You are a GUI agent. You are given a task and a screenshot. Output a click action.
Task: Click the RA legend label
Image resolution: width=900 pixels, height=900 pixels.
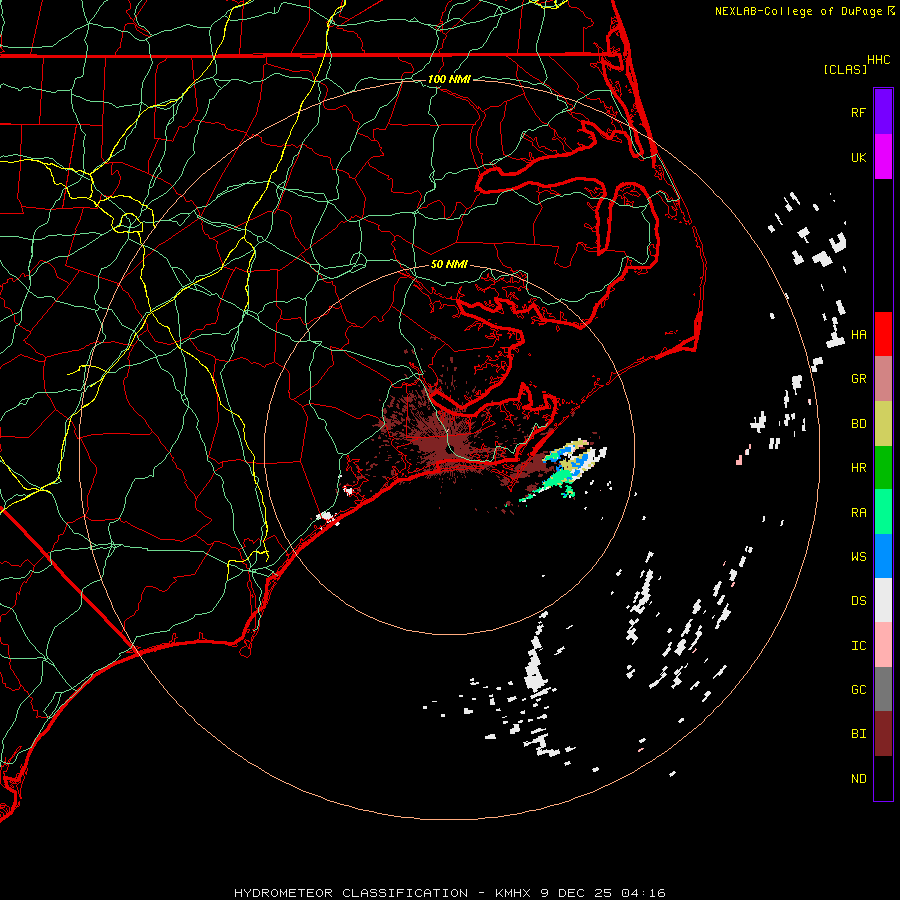858,513
